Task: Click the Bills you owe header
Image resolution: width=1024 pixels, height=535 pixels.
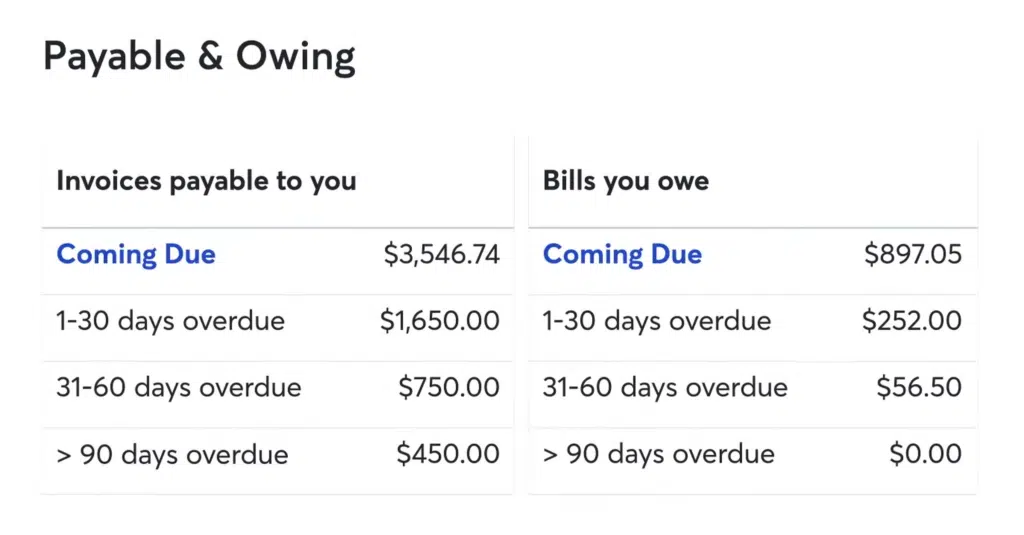Action: [x=626, y=181]
